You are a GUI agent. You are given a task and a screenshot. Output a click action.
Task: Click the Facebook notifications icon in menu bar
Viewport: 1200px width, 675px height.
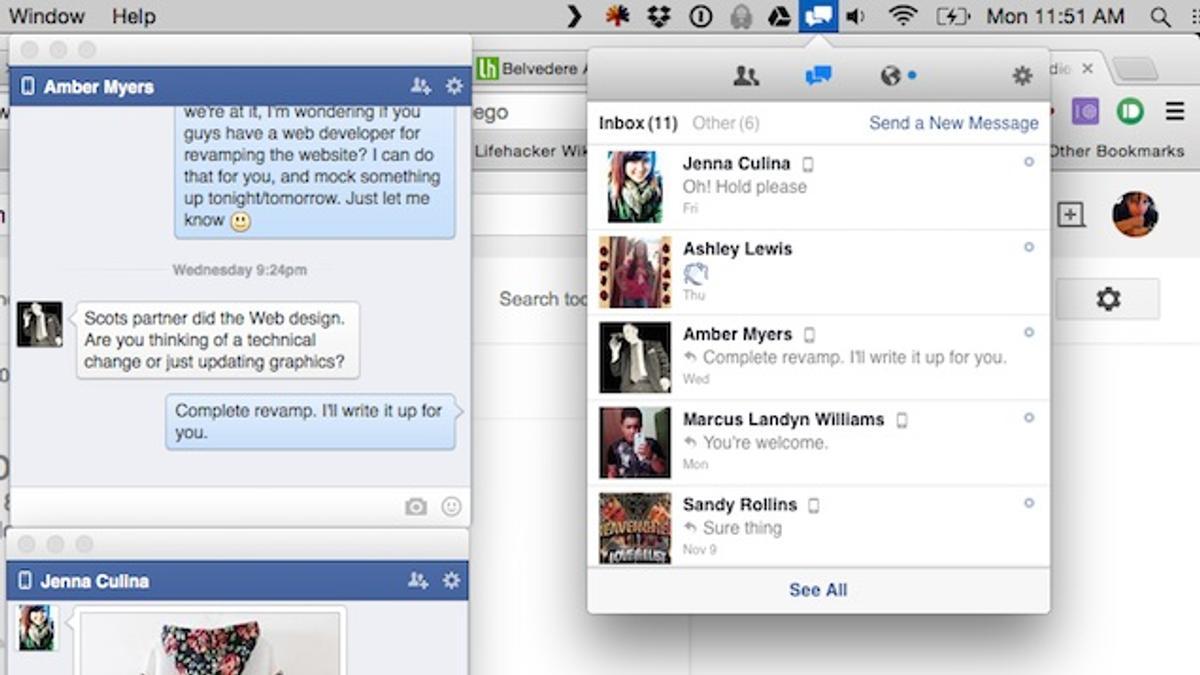820,16
